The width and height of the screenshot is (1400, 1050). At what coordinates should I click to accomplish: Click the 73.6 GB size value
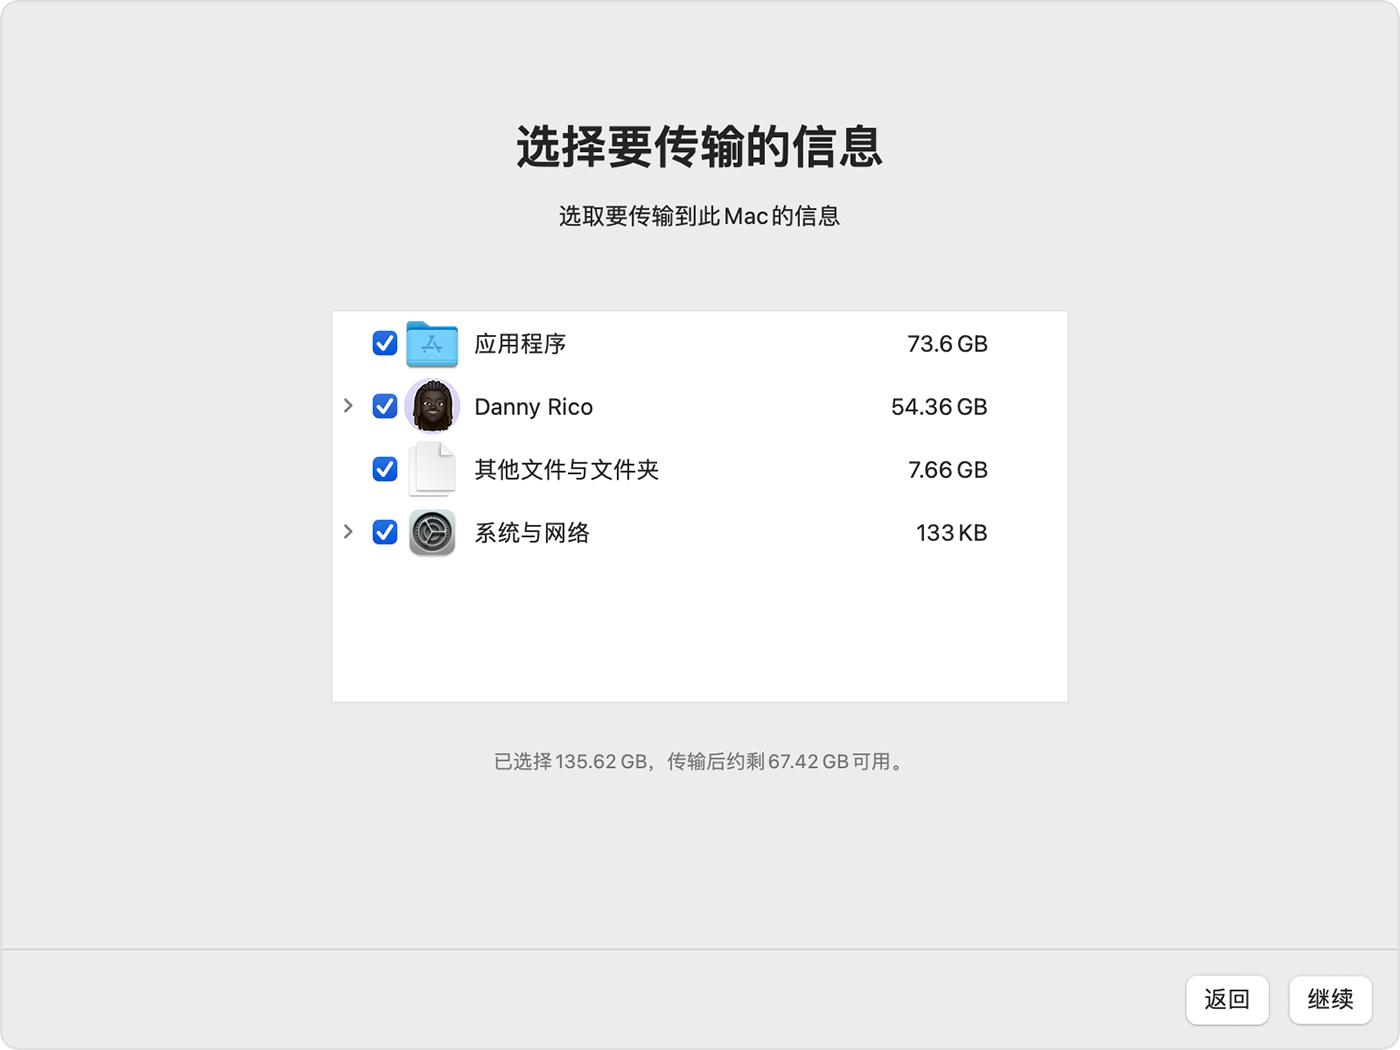[946, 344]
